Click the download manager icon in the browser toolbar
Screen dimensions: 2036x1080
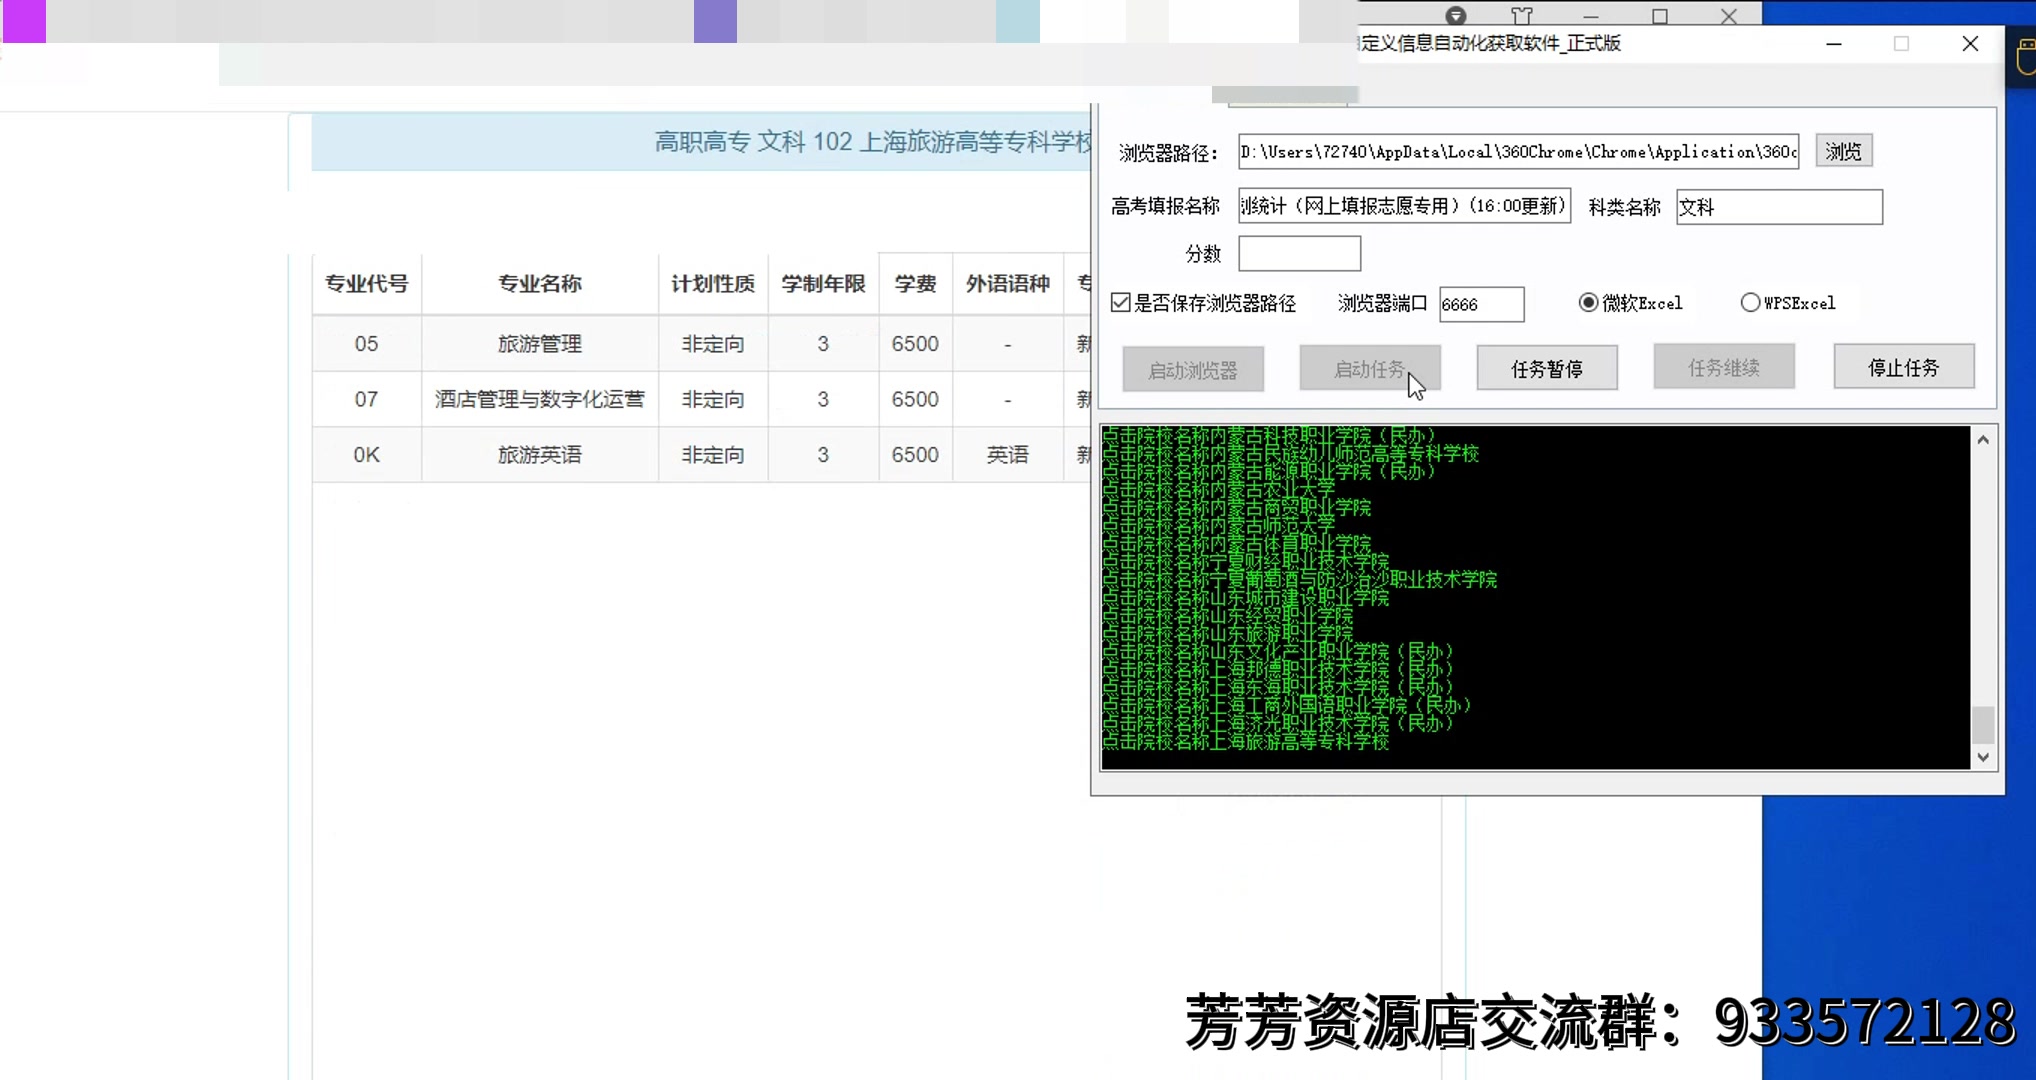[1455, 16]
